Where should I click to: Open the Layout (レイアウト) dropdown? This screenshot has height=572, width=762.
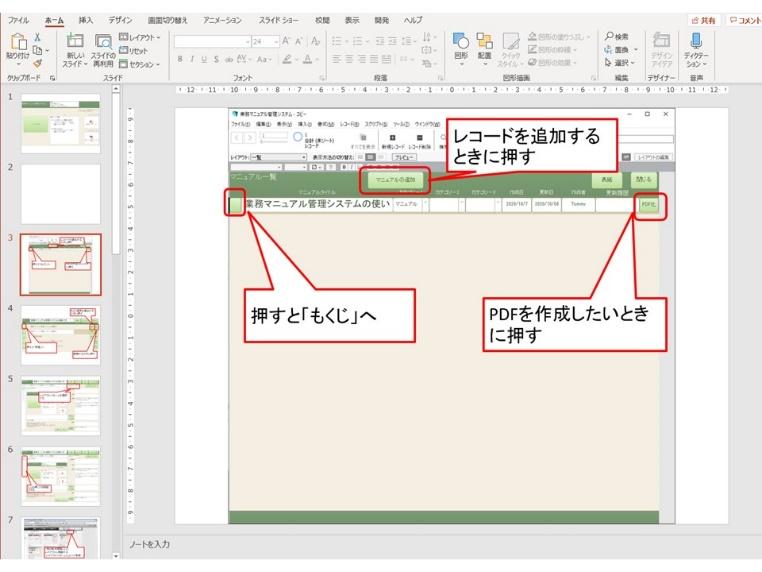(139, 37)
